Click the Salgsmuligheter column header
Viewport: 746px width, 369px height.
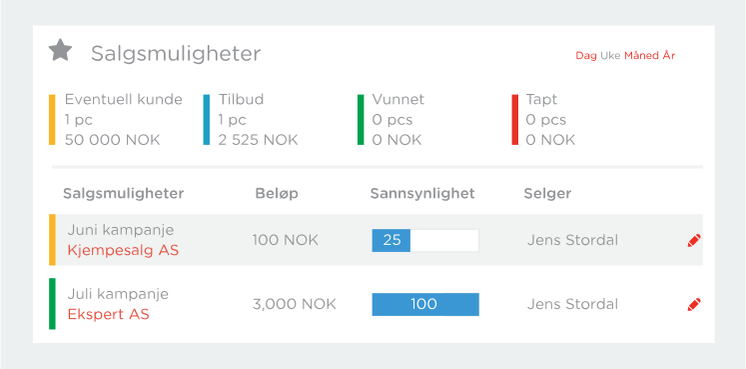click(x=123, y=194)
